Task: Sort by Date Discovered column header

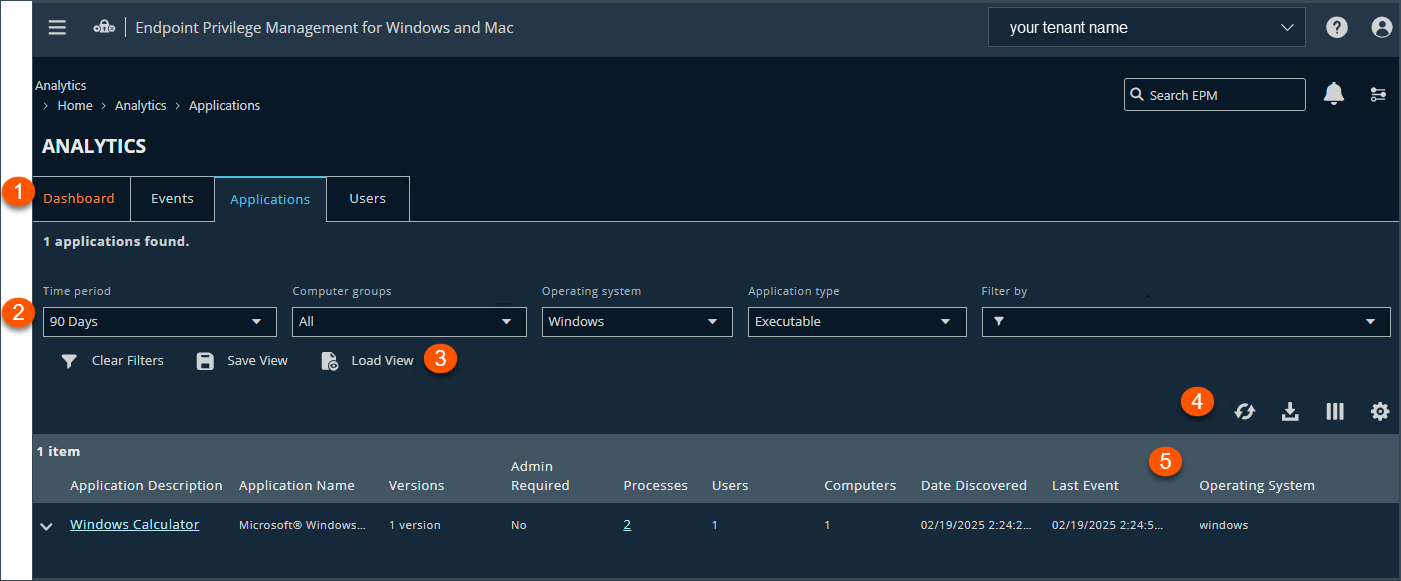Action: click(x=974, y=486)
